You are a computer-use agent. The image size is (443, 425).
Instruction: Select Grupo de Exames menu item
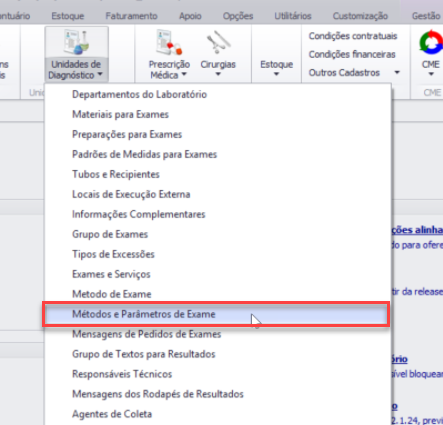[218, 235]
